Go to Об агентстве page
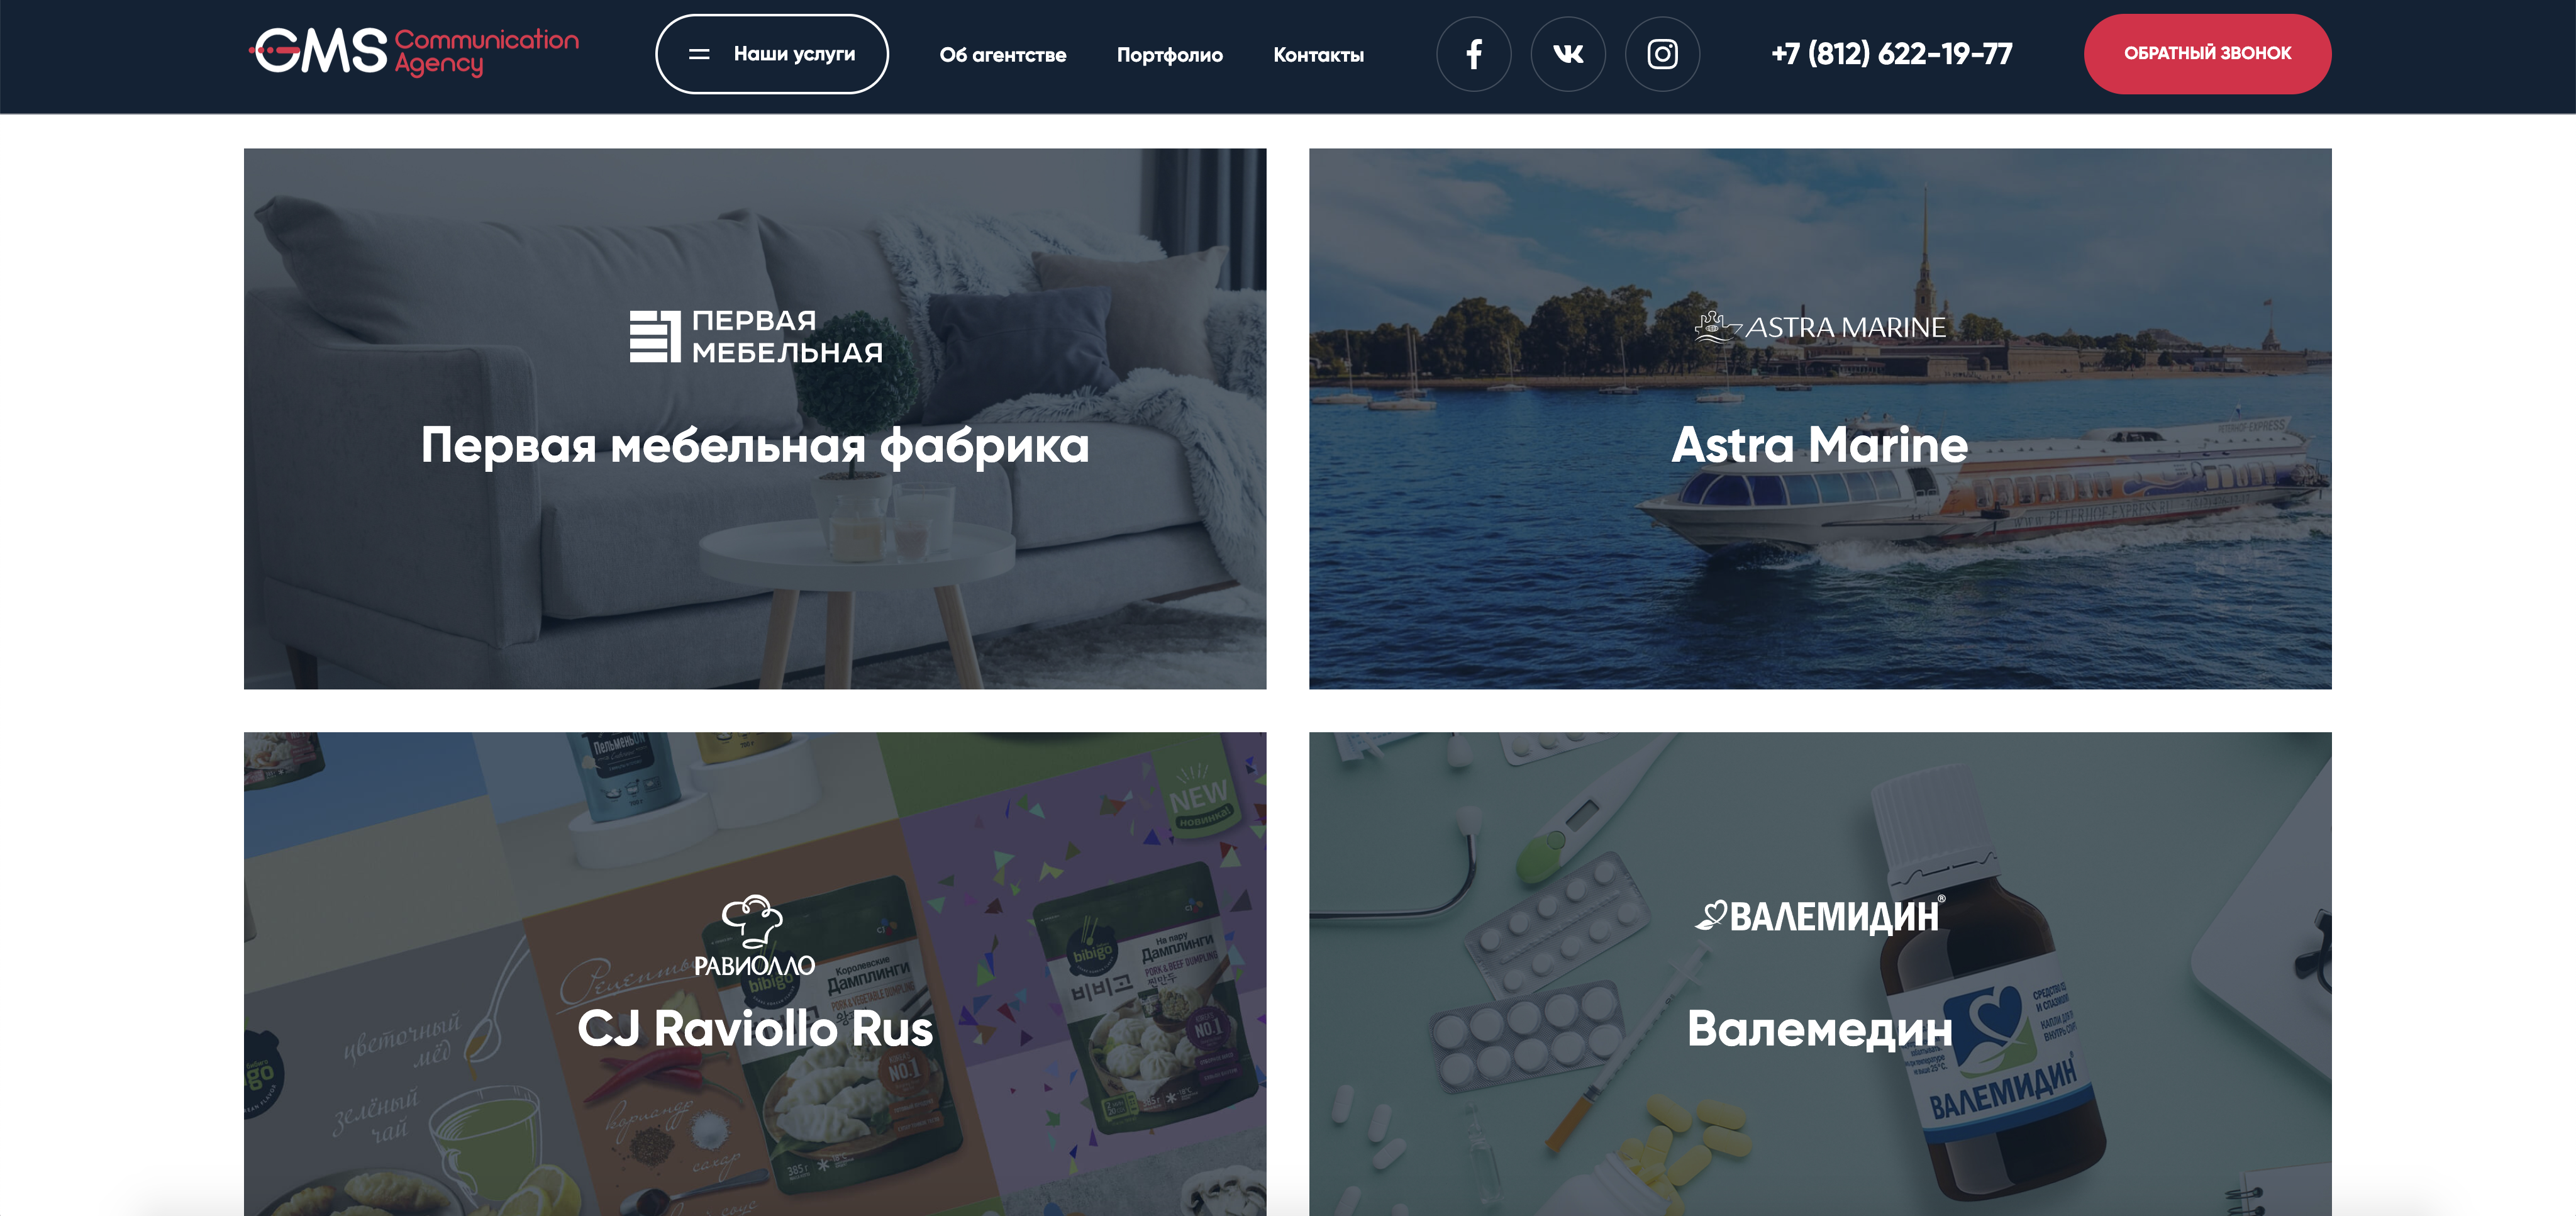Image resolution: width=2576 pixels, height=1216 pixels. pyautogui.click(x=1002, y=55)
